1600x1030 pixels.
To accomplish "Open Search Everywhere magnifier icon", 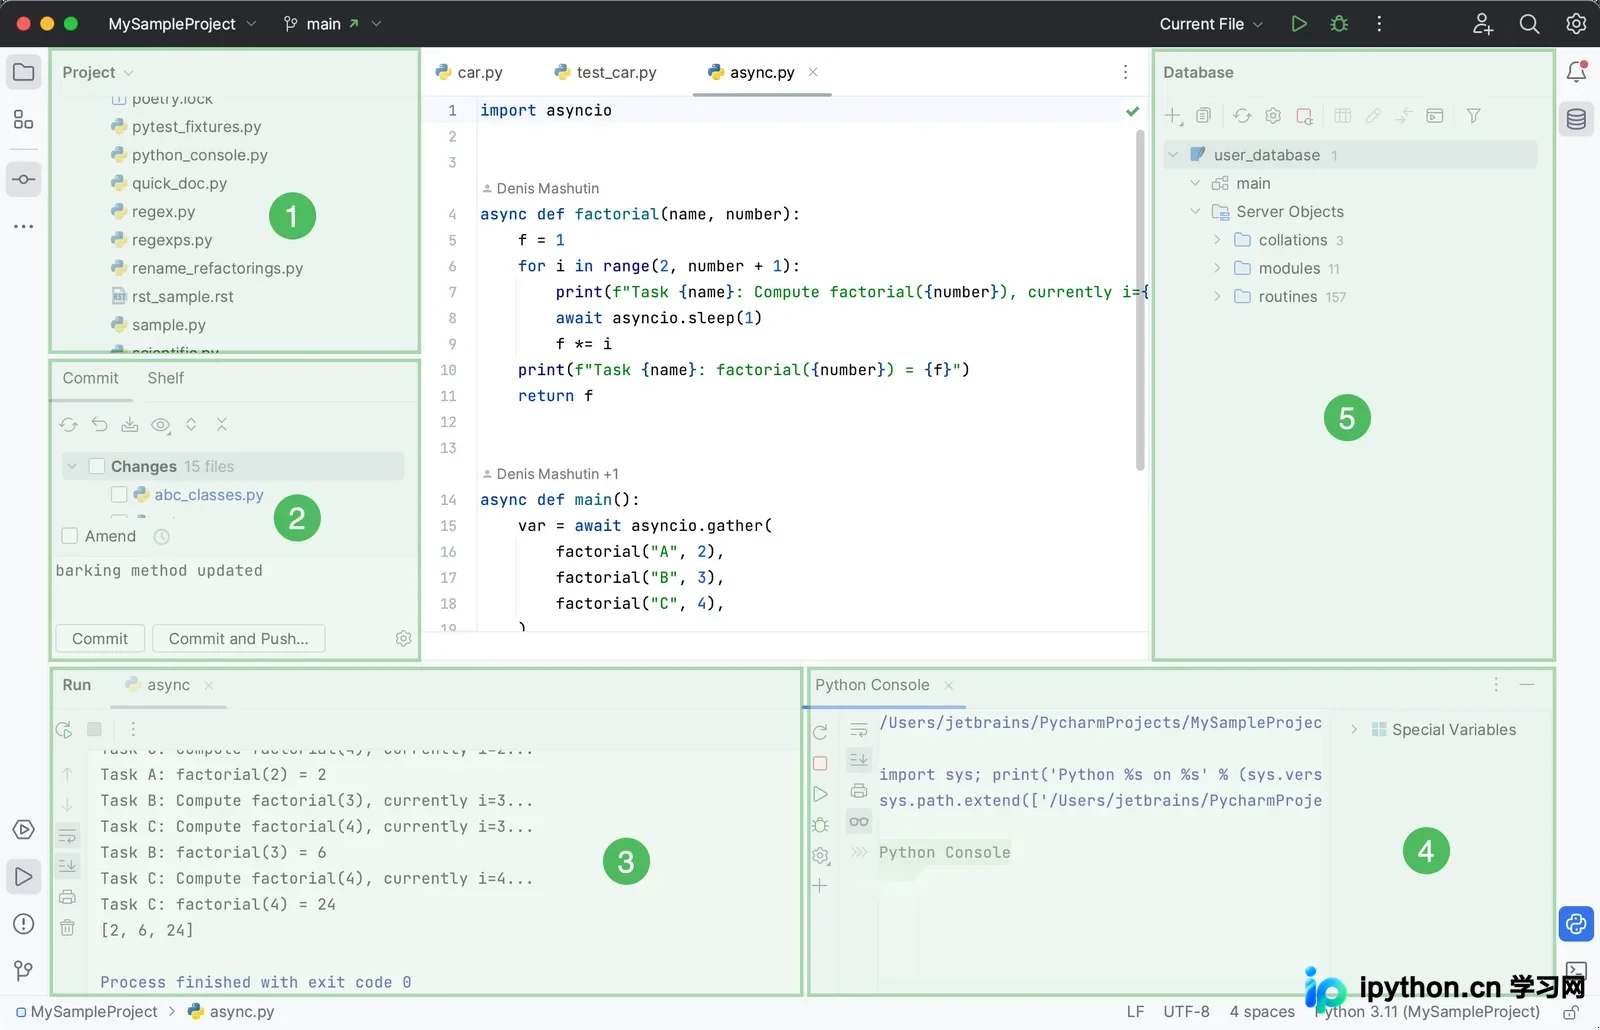I will click(x=1529, y=24).
